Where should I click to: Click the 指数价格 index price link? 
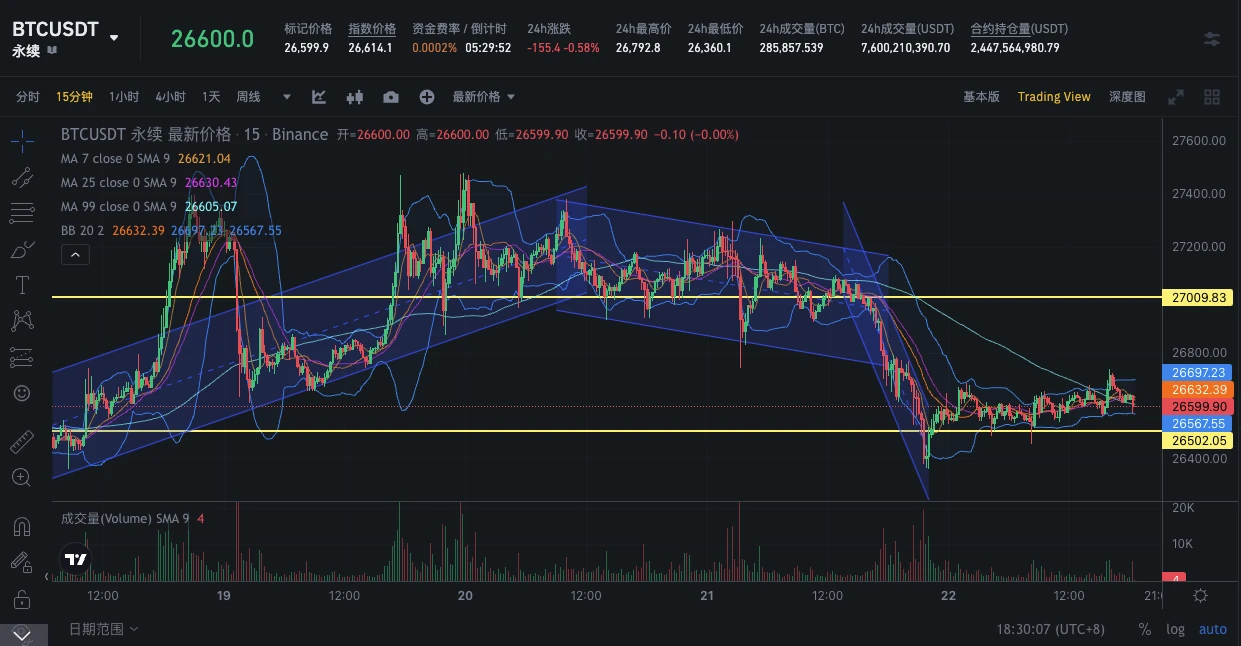pos(371,29)
